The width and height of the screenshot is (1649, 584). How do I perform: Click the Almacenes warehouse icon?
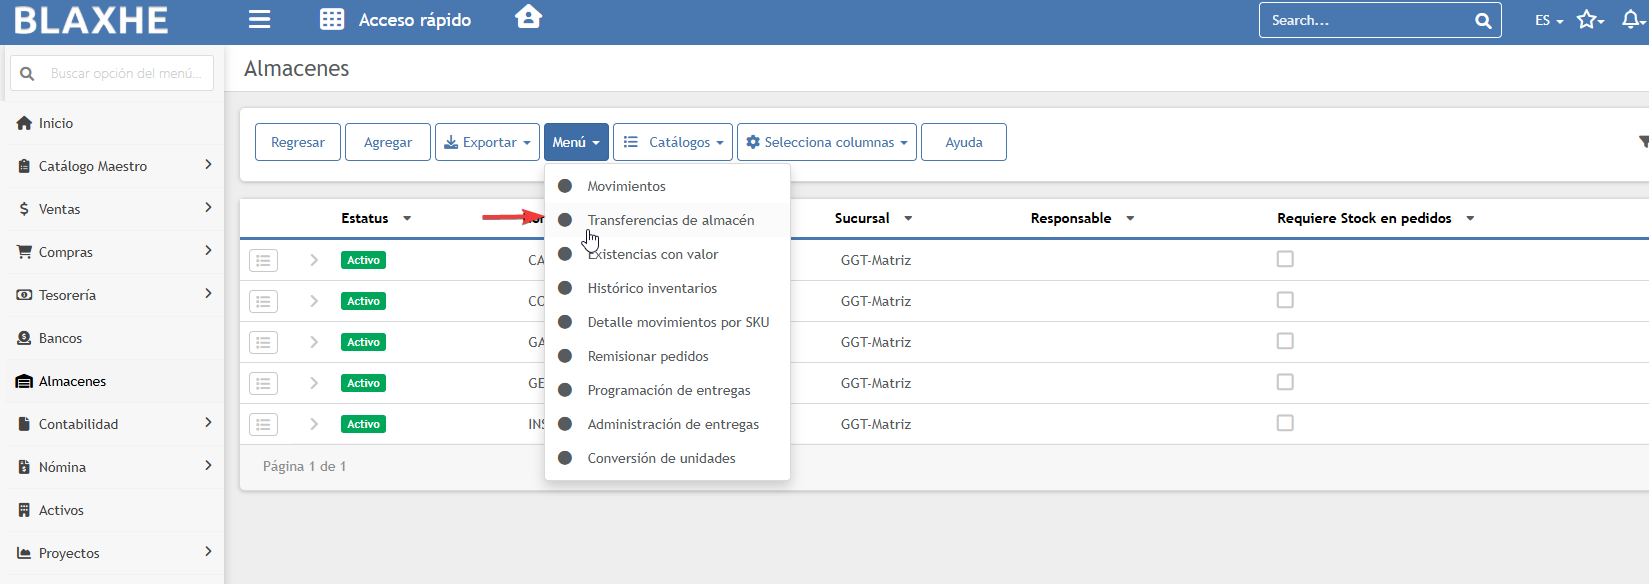[24, 381]
